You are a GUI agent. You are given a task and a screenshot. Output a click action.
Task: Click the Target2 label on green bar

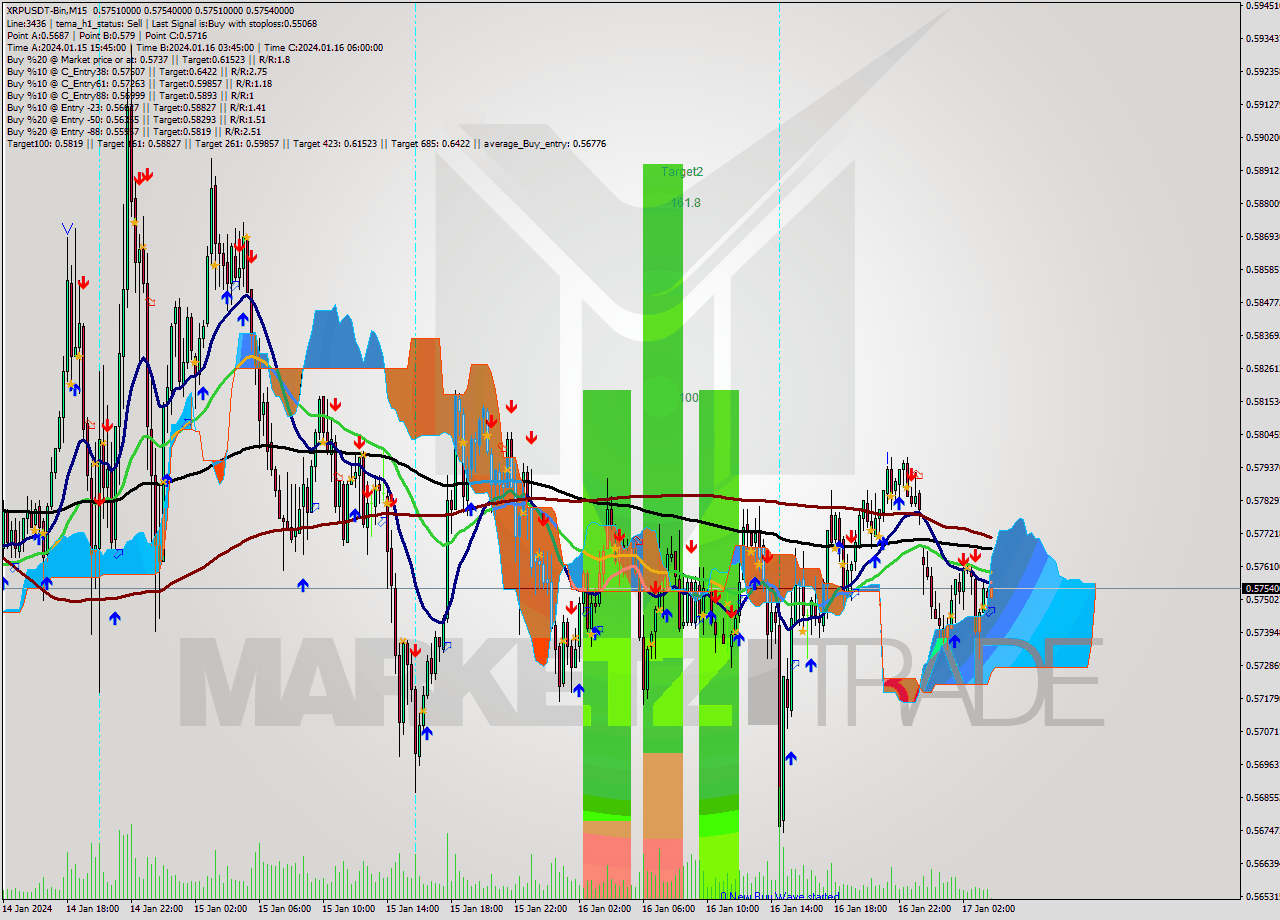pos(682,172)
